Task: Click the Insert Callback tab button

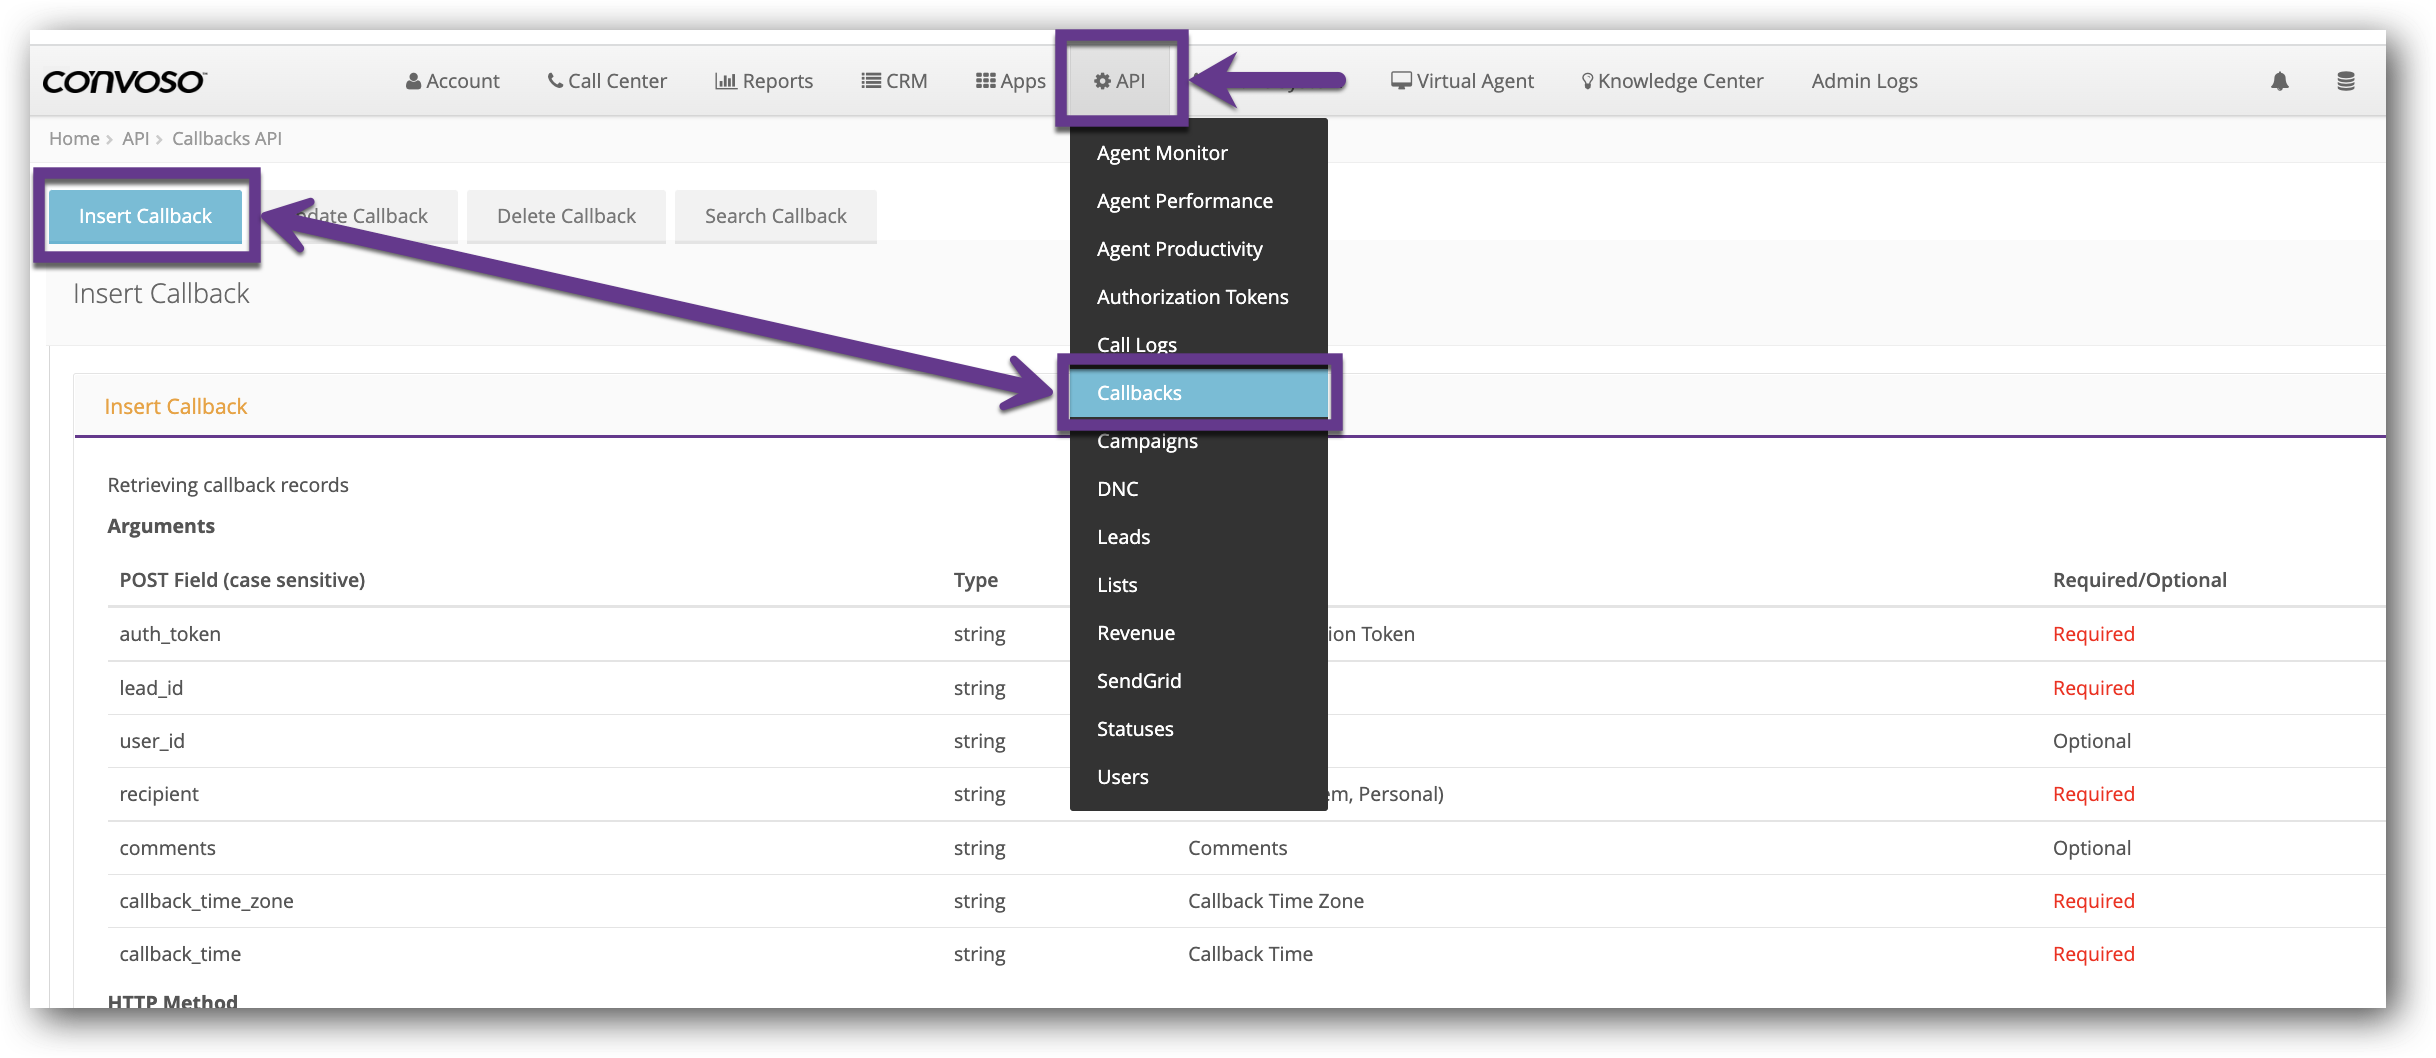Action: pyautogui.click(x=145, y=216)
